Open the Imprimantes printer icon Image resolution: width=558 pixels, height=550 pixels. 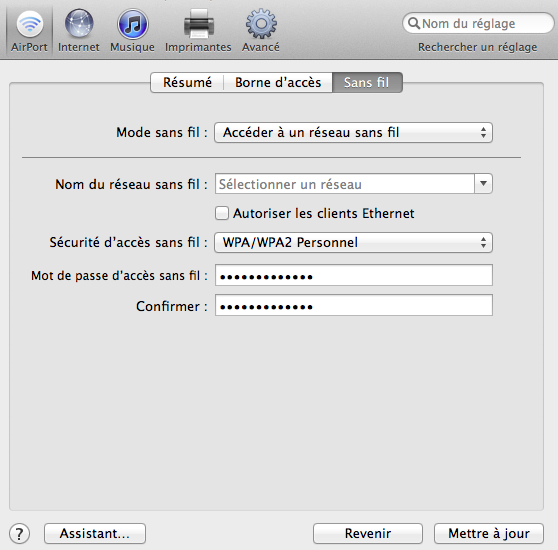(199, 23)
